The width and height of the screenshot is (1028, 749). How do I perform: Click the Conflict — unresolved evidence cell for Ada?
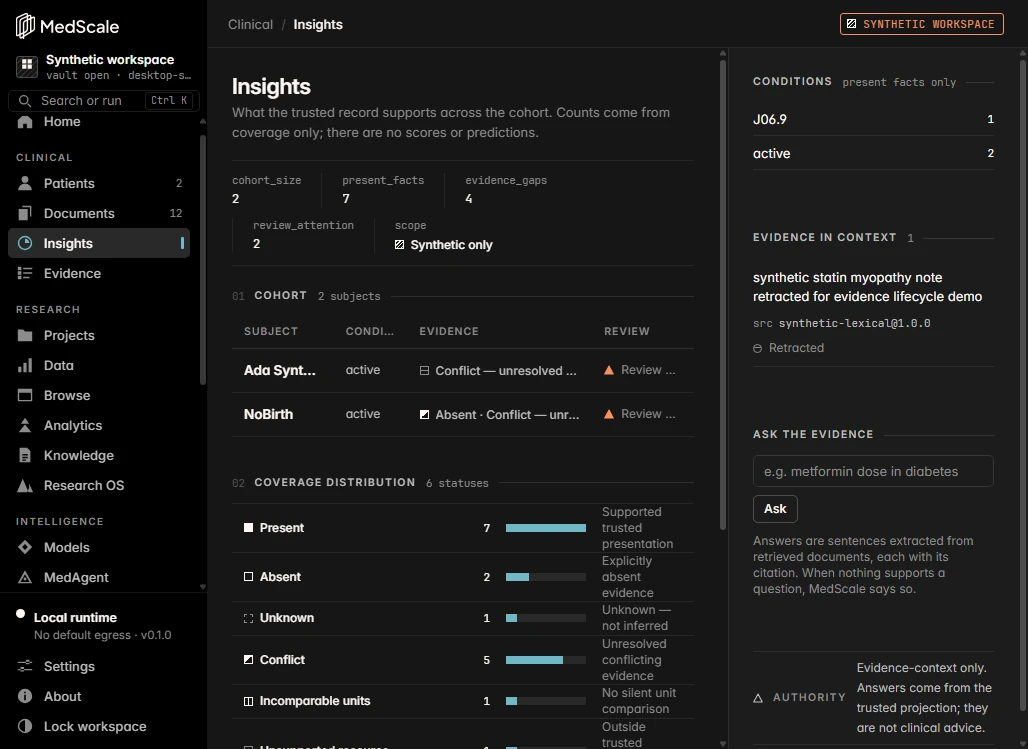click(x=498, y=371)
